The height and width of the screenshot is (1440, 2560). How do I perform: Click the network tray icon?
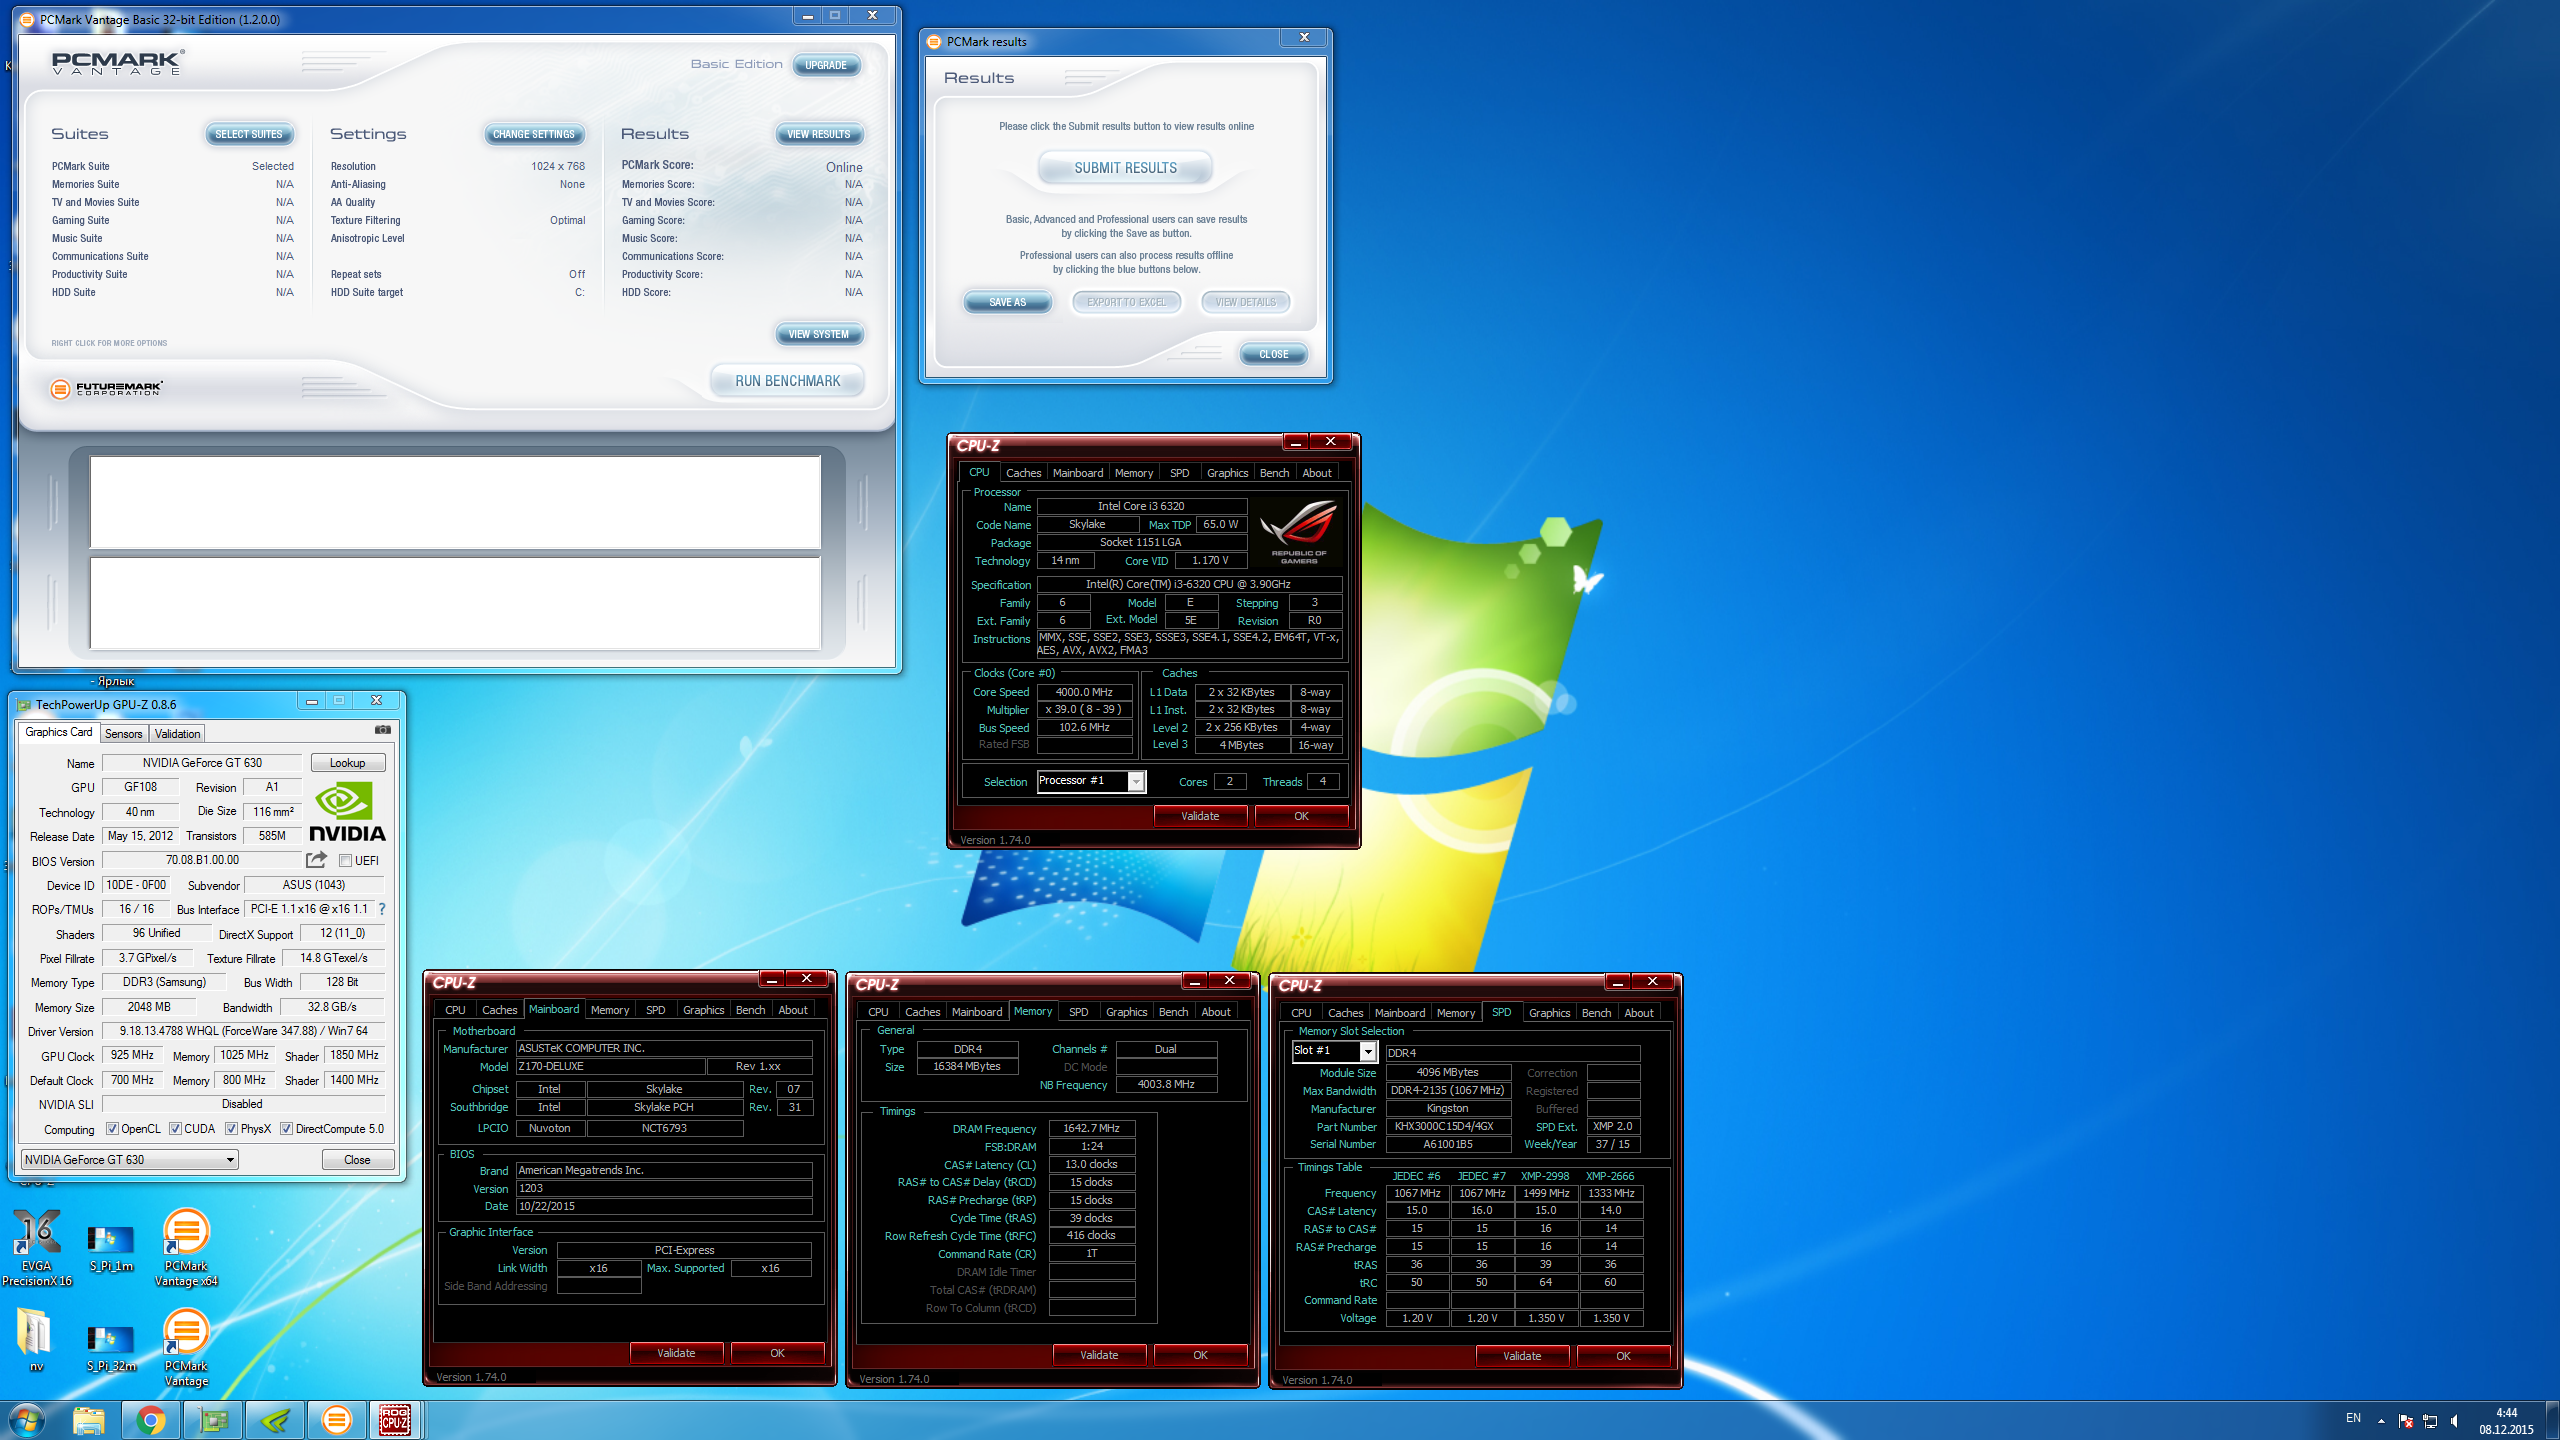tap(2430, 1421)
